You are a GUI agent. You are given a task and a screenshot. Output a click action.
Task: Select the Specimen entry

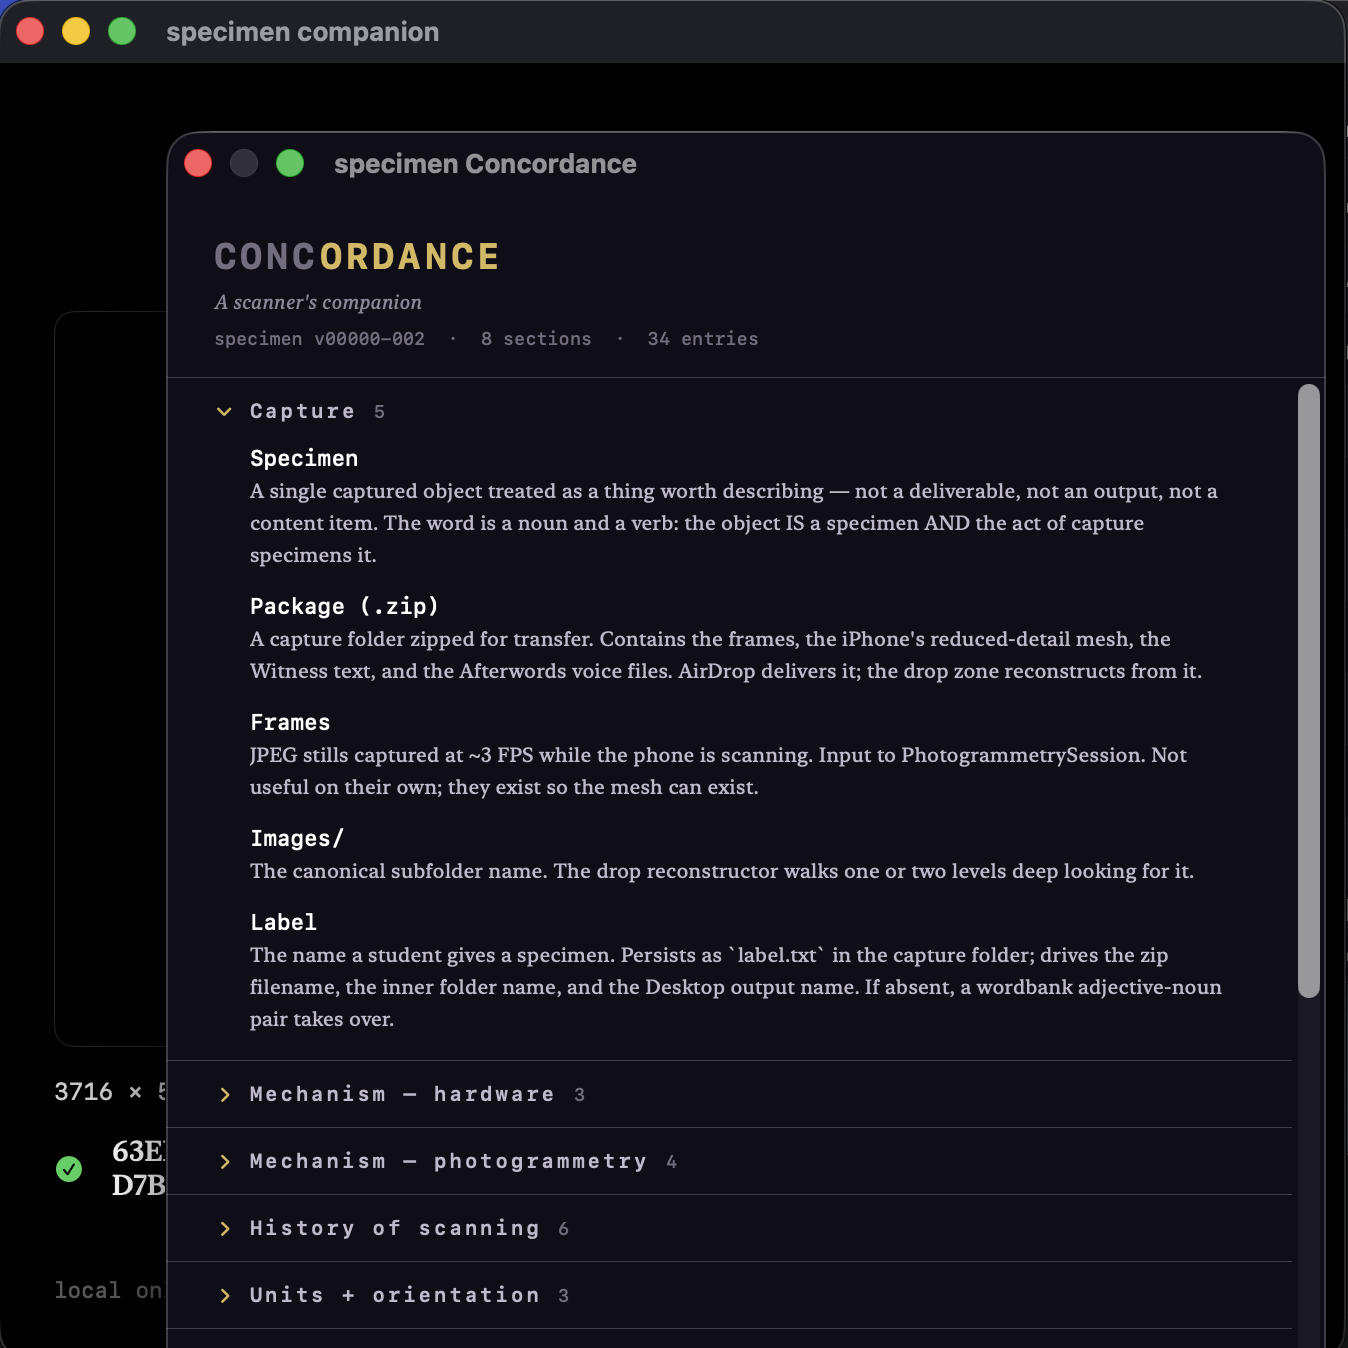click(x=304, y=458)
